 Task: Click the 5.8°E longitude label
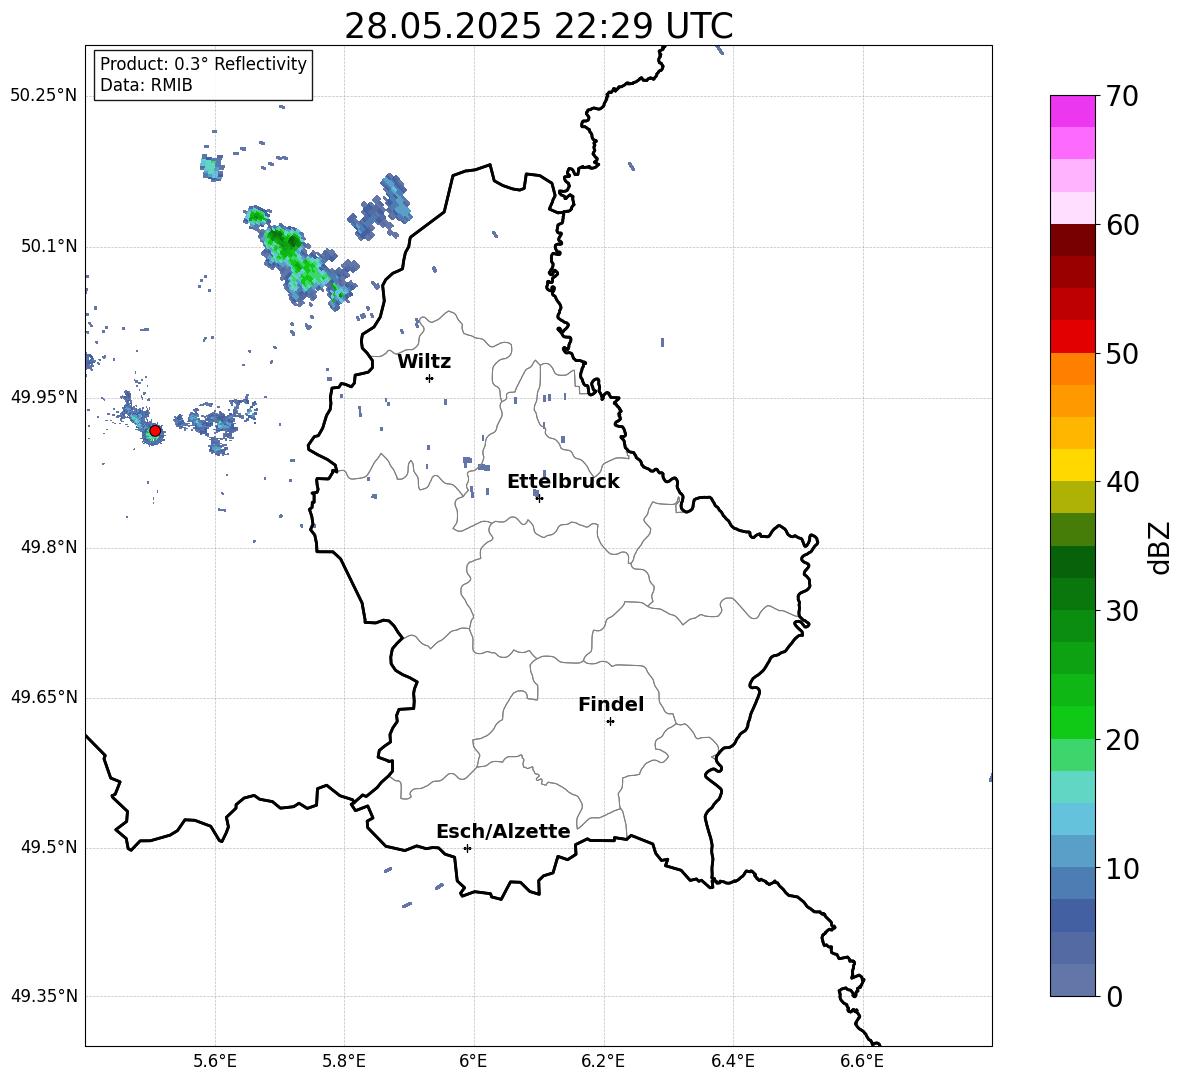click(x=344, y=1061)
